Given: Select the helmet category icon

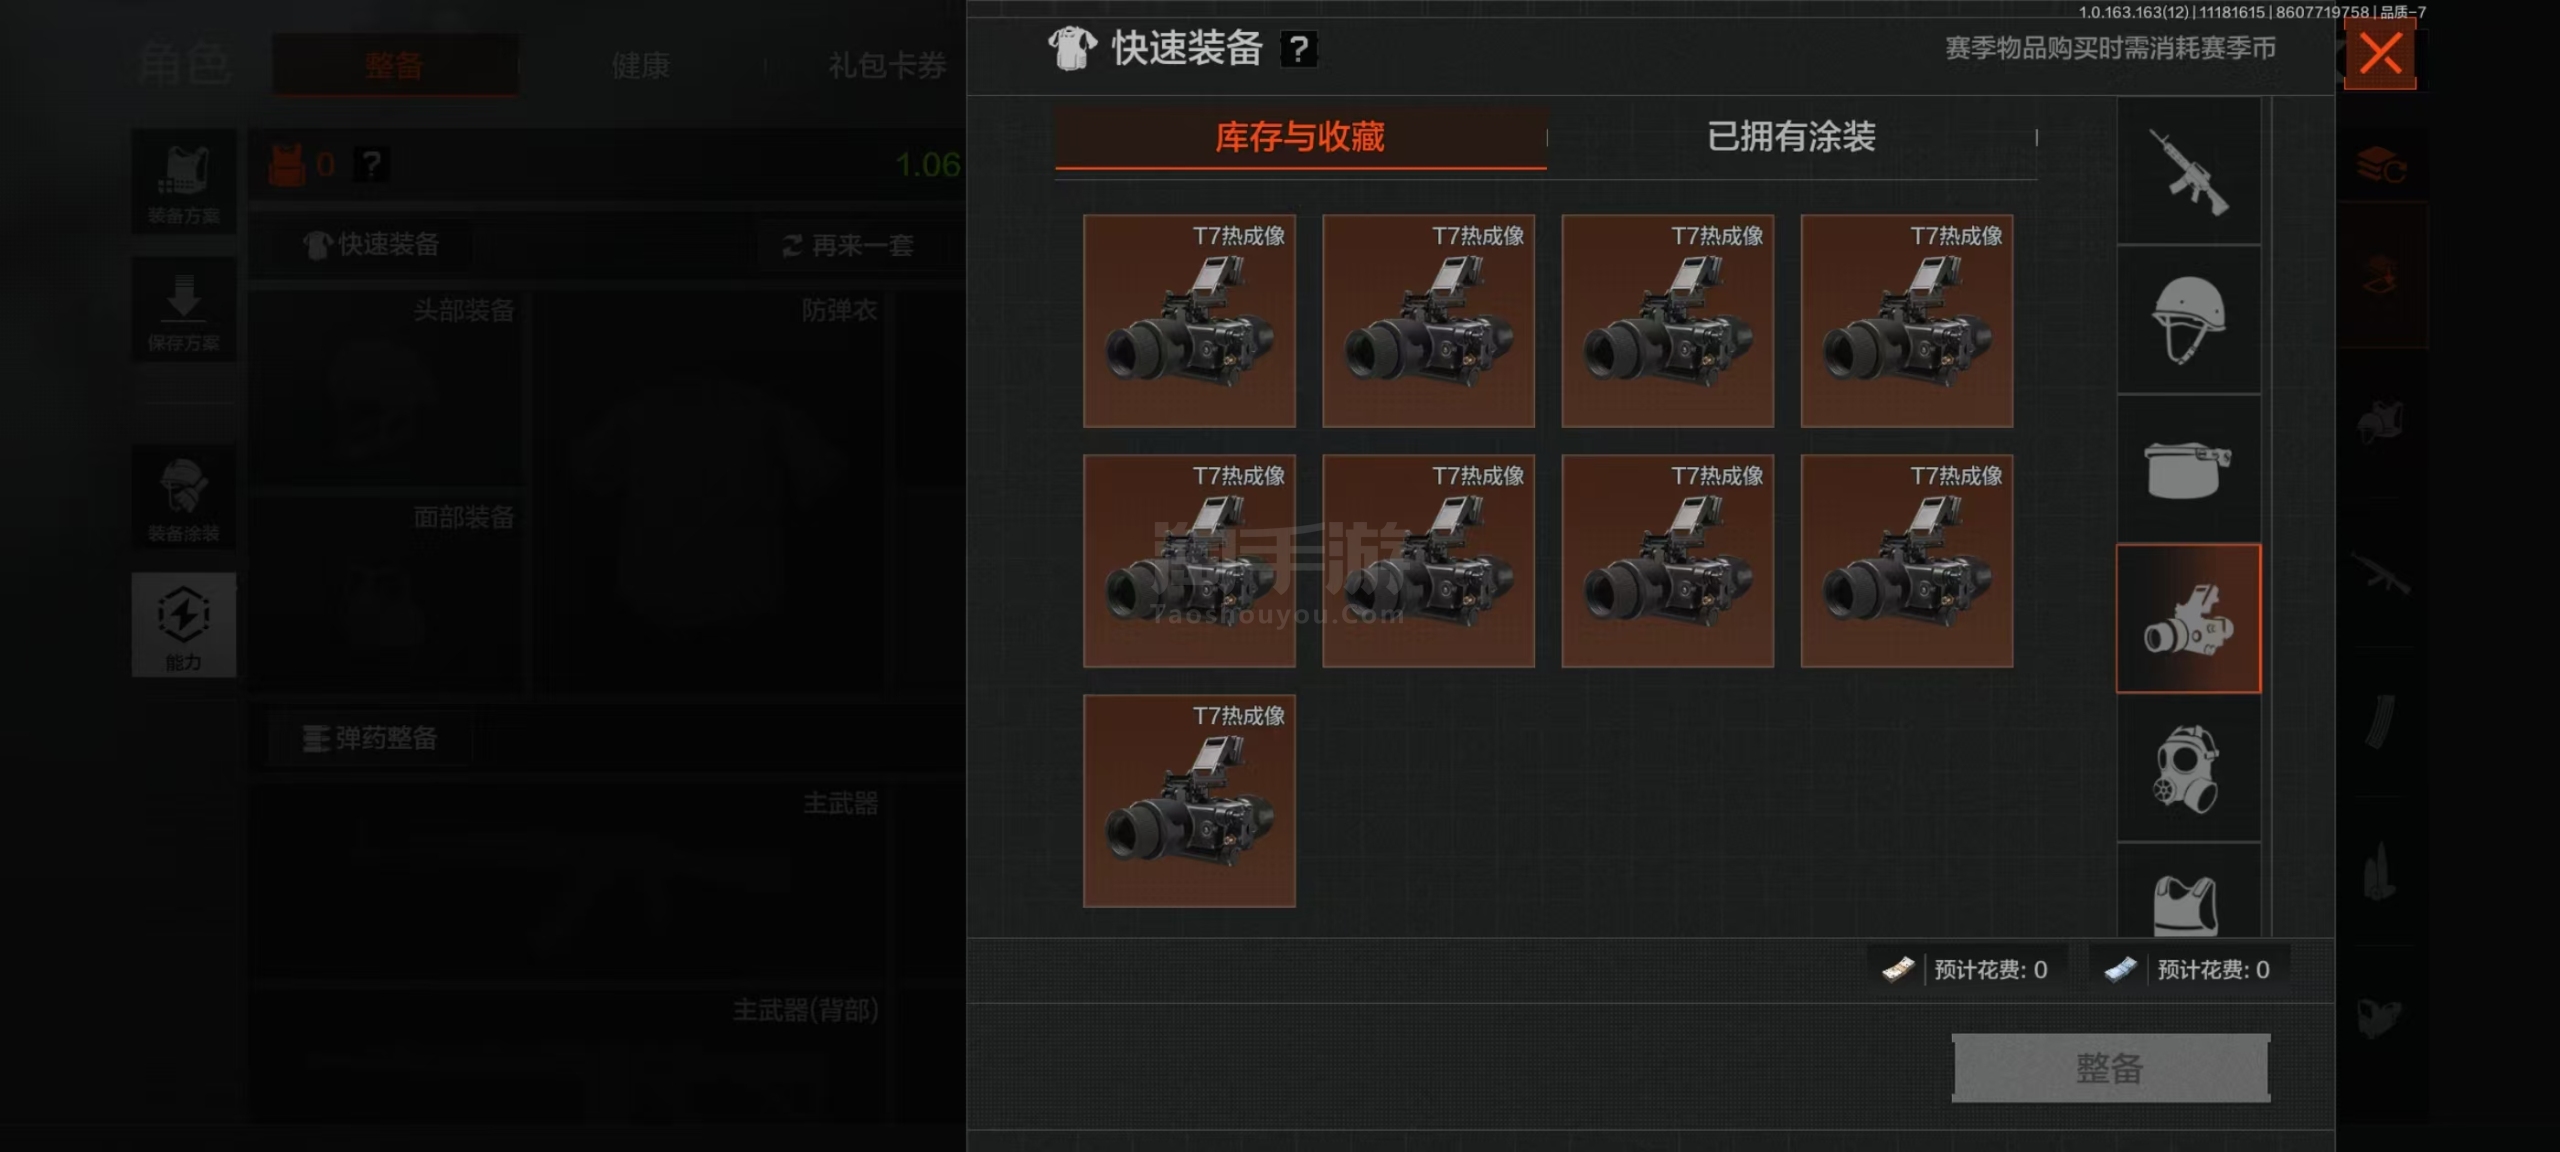Looking at the screenshot, I should click(x=2188, y=320).
